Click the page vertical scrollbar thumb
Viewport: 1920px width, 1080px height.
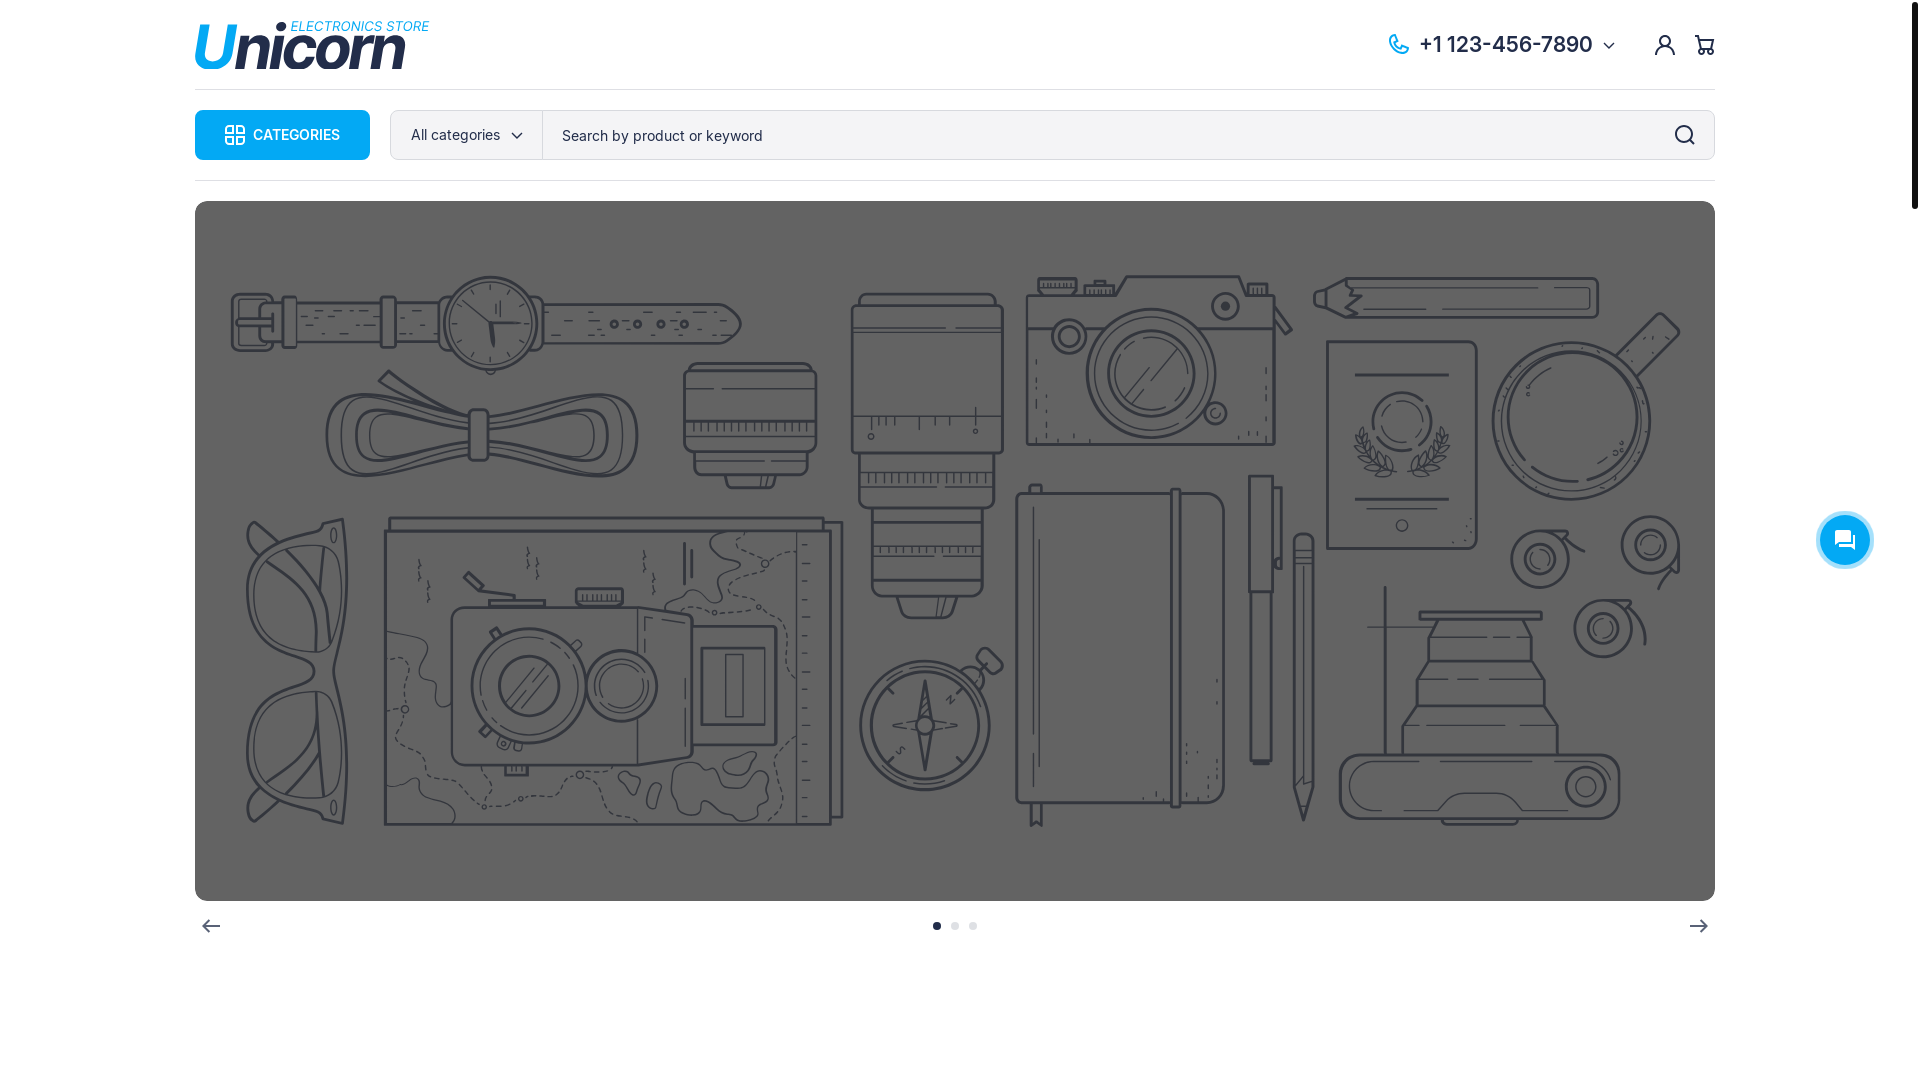click(1914, 105)
